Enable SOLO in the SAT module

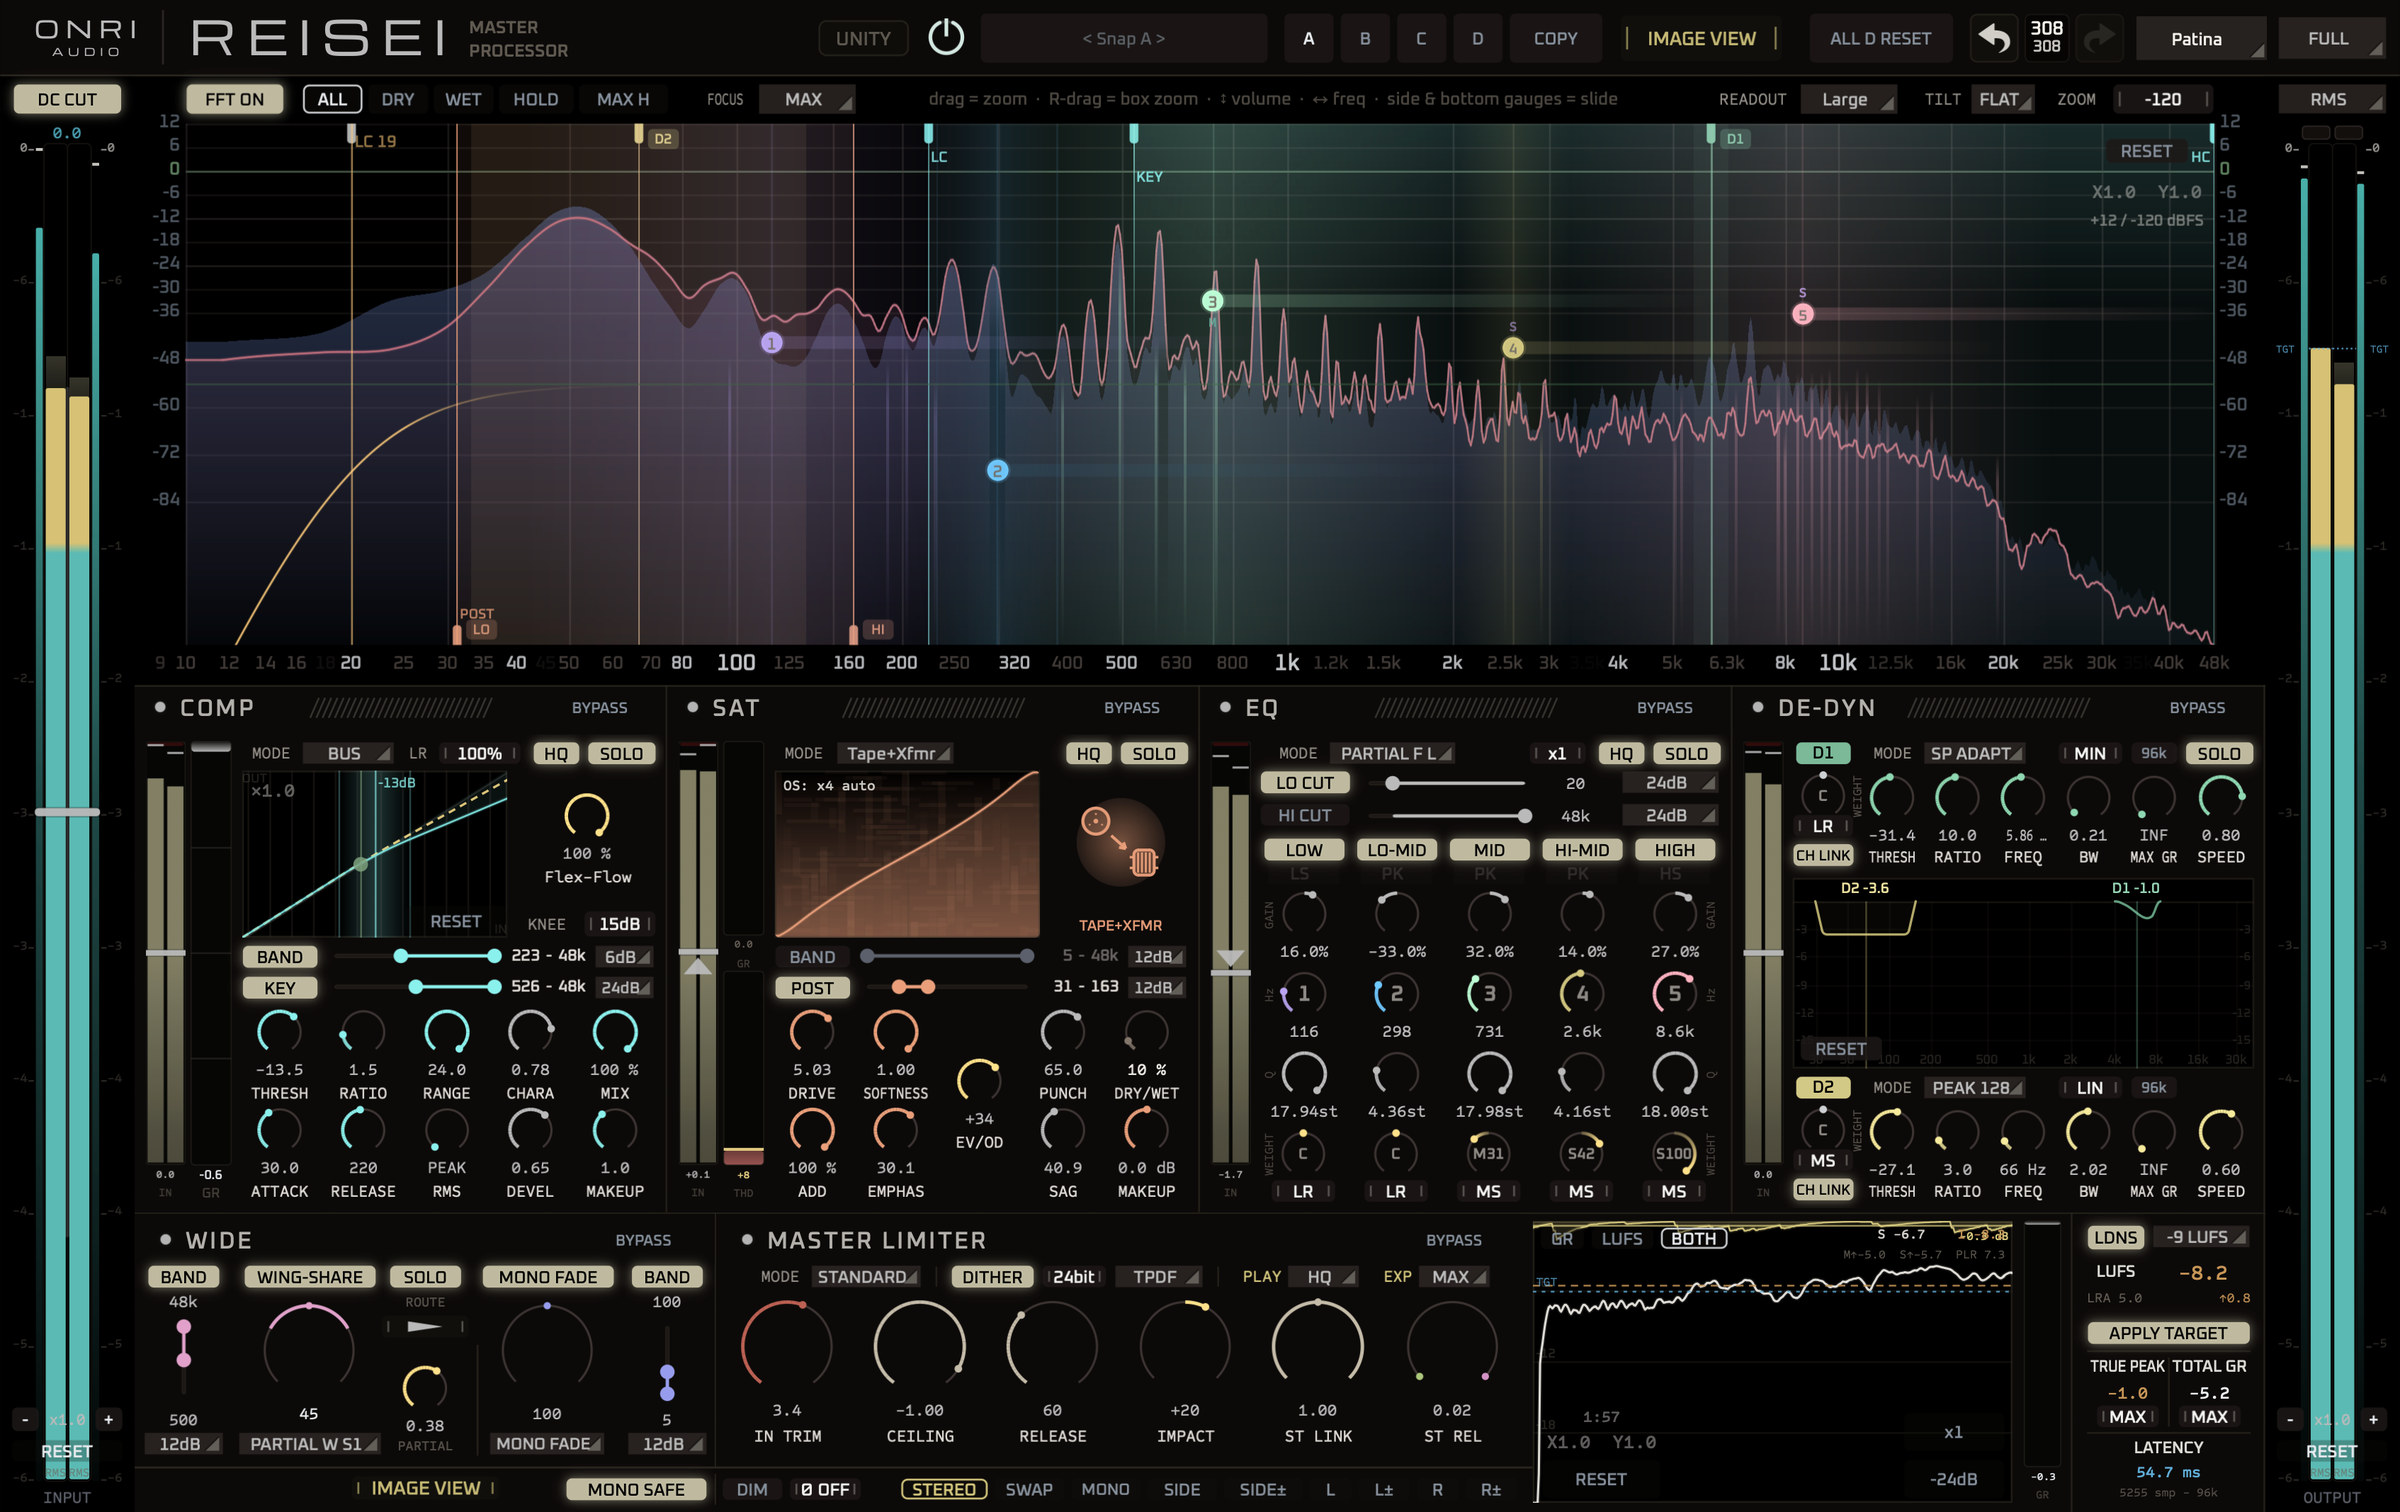pos(1153,753)
